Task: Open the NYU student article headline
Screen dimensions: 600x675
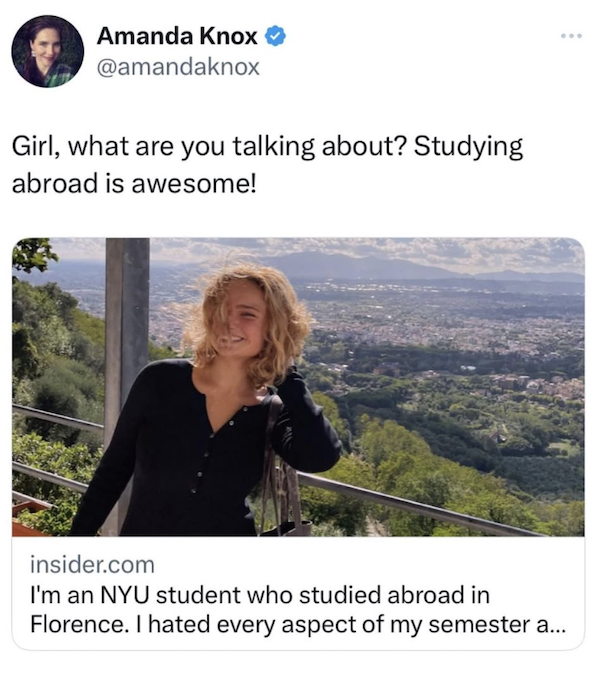Action: [x=260, y=595]
